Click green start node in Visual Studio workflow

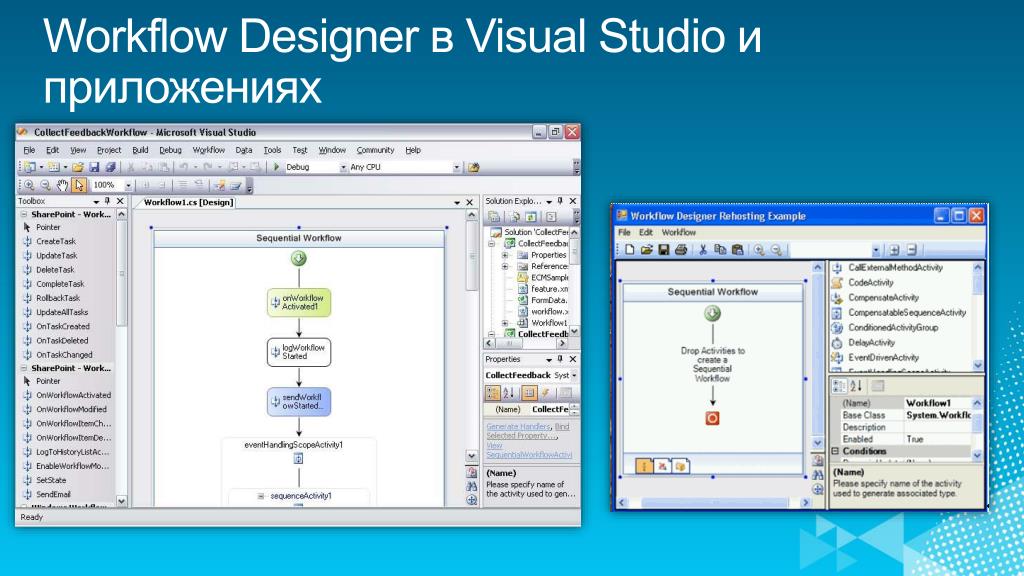tap(298, 259)
